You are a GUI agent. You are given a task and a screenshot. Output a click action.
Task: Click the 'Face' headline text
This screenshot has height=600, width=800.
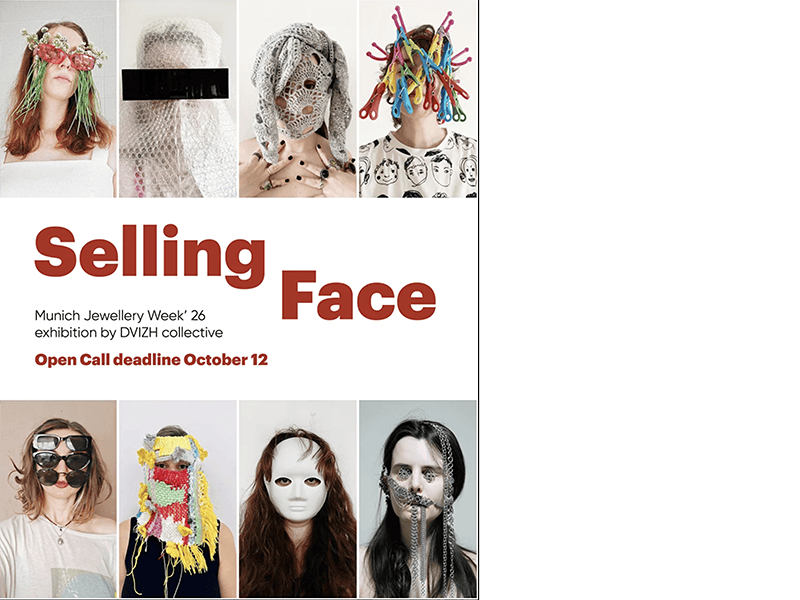(359, 295)
